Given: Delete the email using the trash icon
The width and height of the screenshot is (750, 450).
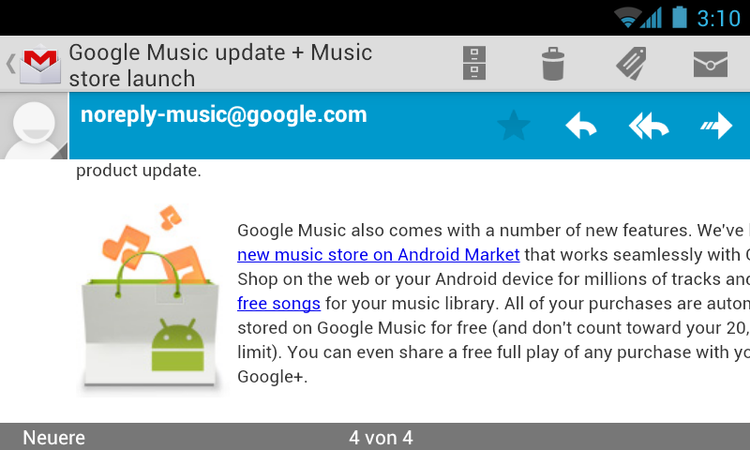Looking at the screenshot, I should 553,64.
